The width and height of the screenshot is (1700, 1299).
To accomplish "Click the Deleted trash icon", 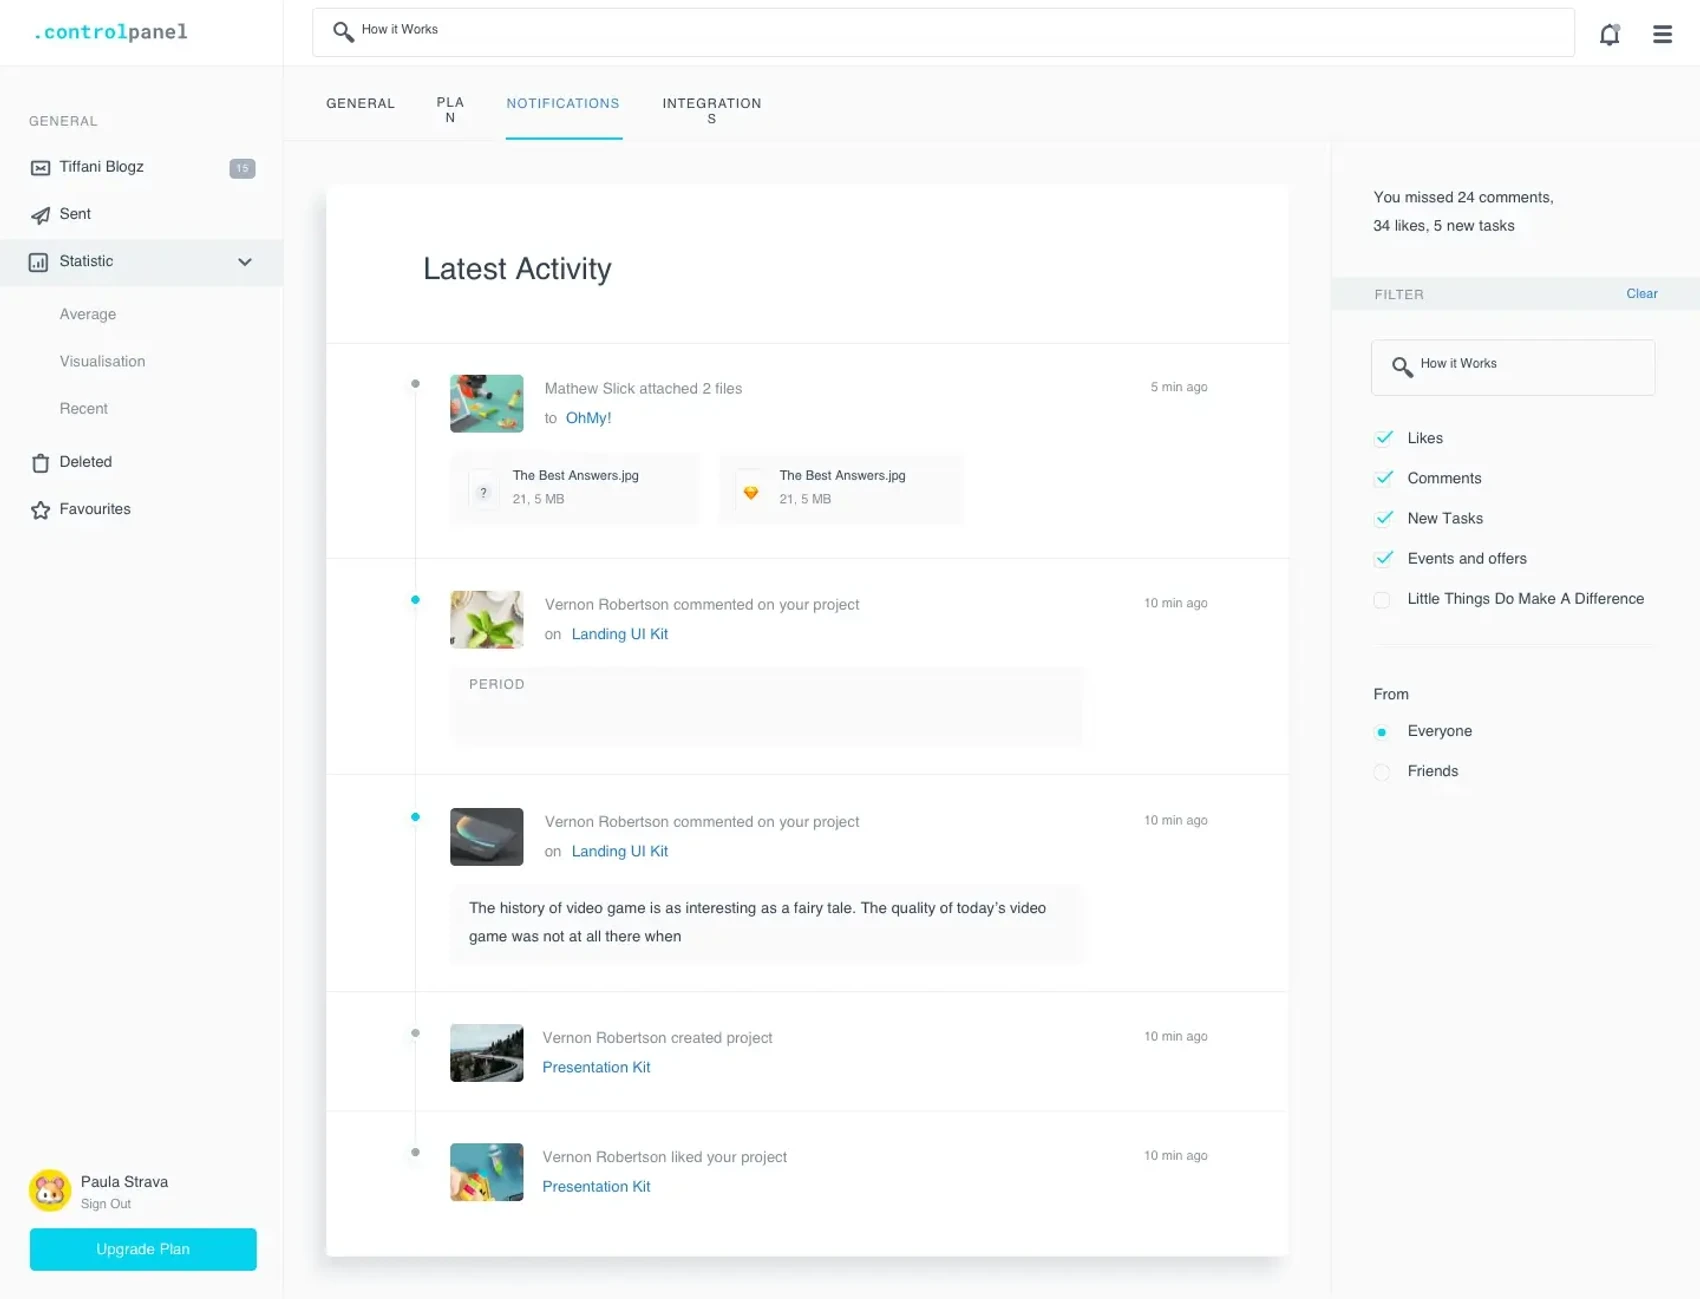I will (40, 463).
